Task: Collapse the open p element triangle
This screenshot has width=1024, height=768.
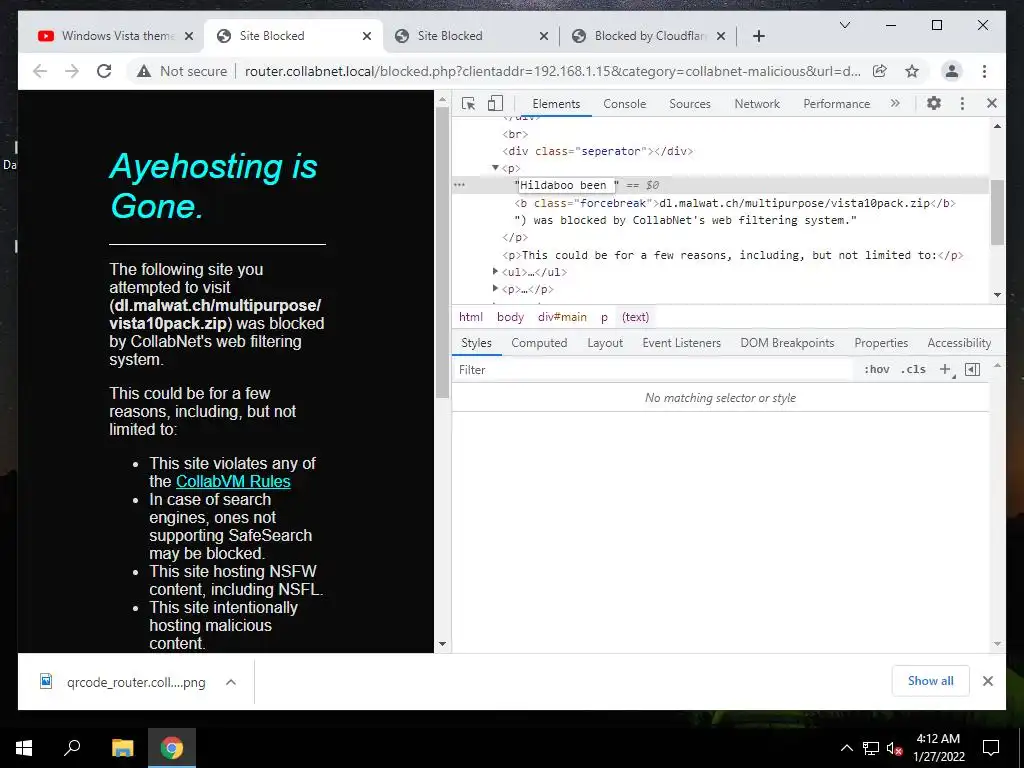Action: click(x=495, y=168)
